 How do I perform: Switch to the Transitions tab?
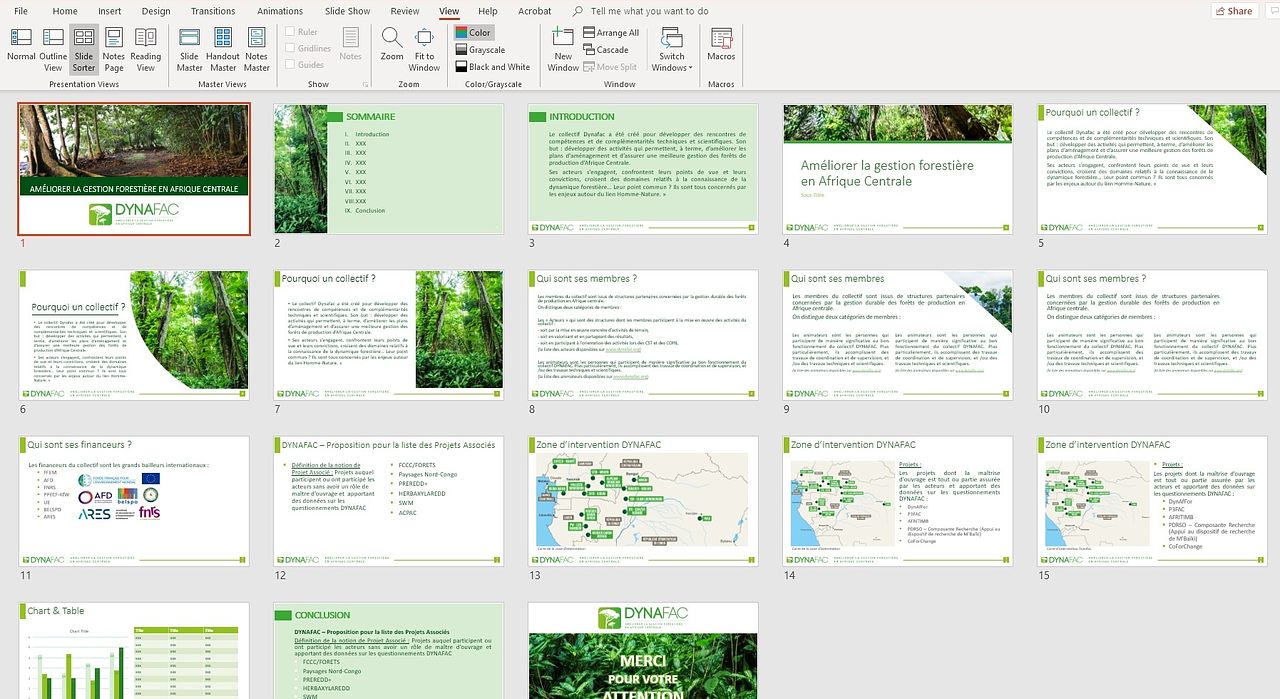(x=213, y=11)
